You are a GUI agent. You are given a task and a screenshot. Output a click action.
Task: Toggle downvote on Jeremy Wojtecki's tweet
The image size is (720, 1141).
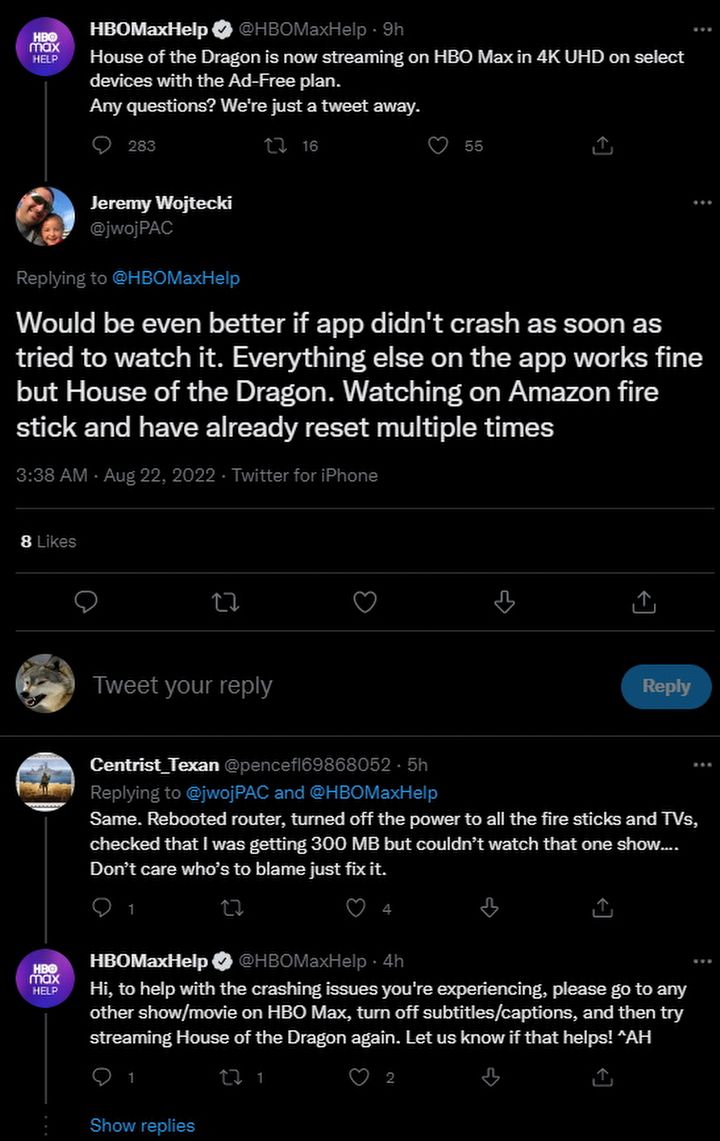(x=505, y=601)
